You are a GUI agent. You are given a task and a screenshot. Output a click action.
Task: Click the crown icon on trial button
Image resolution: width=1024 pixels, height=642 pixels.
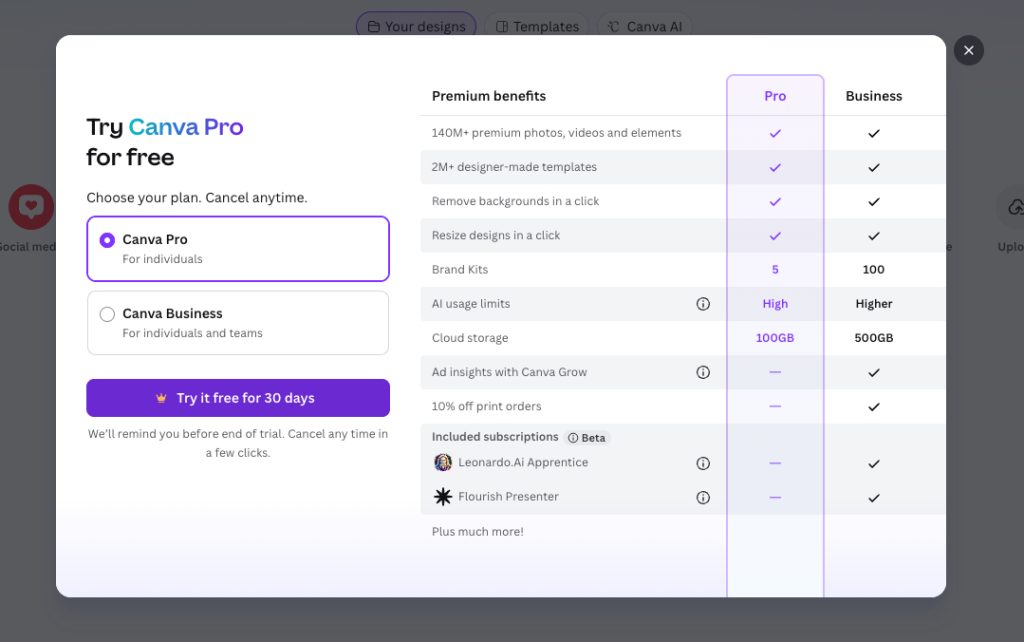click(161, 398)
